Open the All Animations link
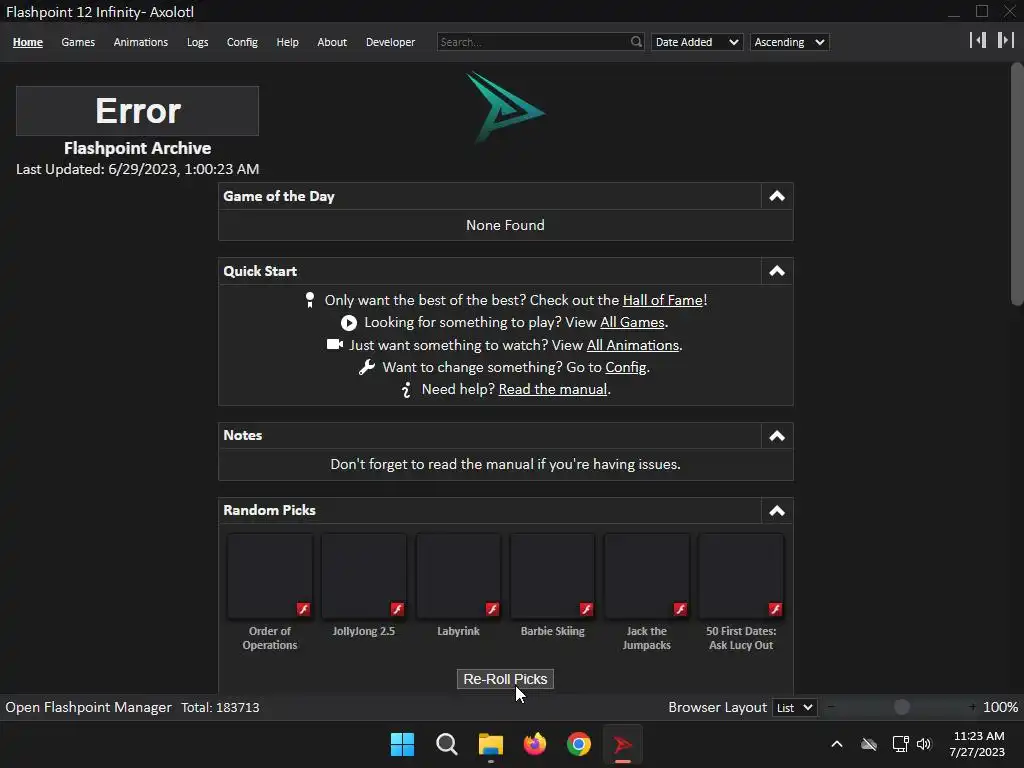This screenshot has height=768, width=1024. (x=633, y=345)
